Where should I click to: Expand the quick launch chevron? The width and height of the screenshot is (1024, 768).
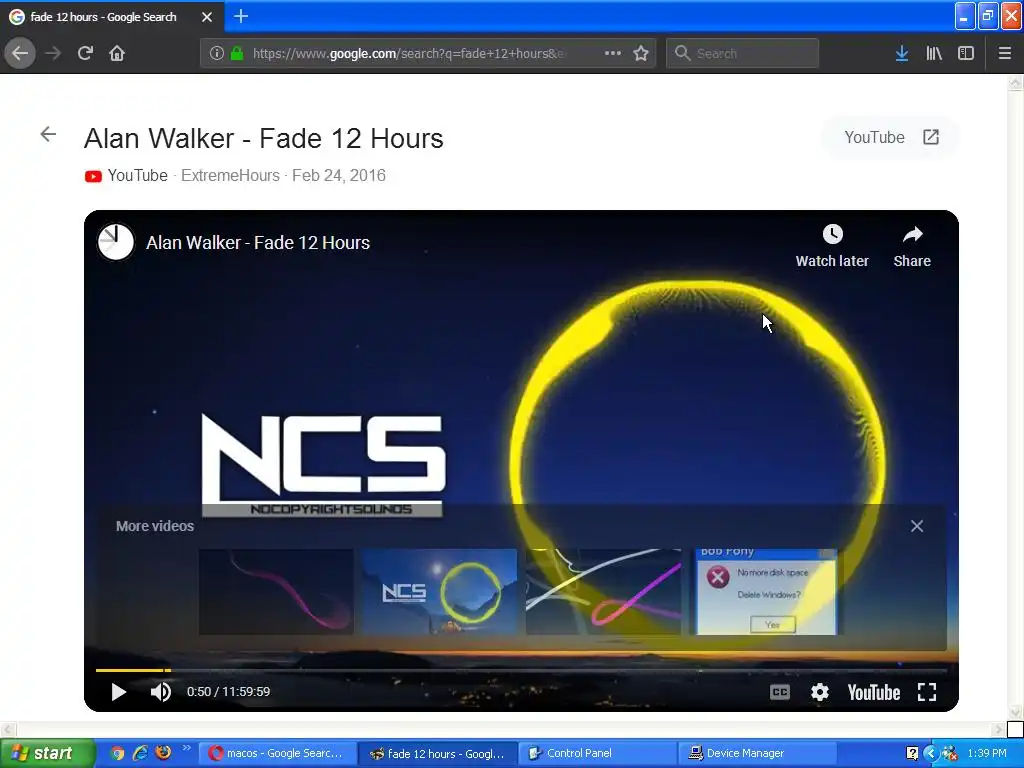(186, 748)
